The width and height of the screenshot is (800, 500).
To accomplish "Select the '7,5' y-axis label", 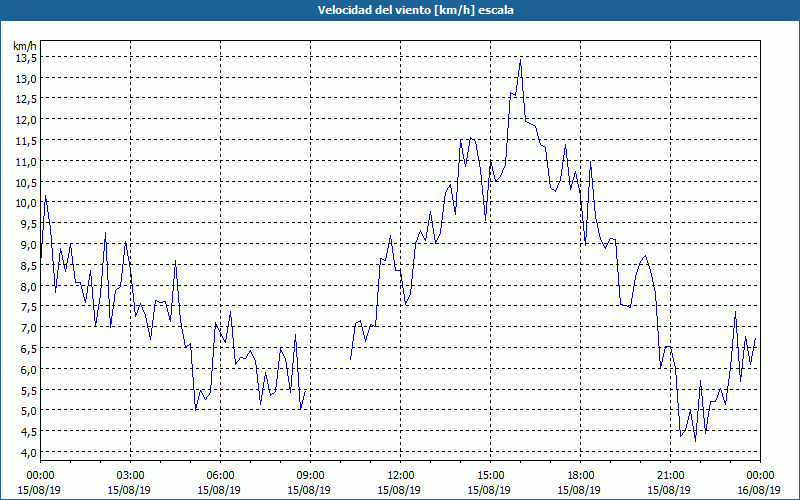I will click(29, 307).
